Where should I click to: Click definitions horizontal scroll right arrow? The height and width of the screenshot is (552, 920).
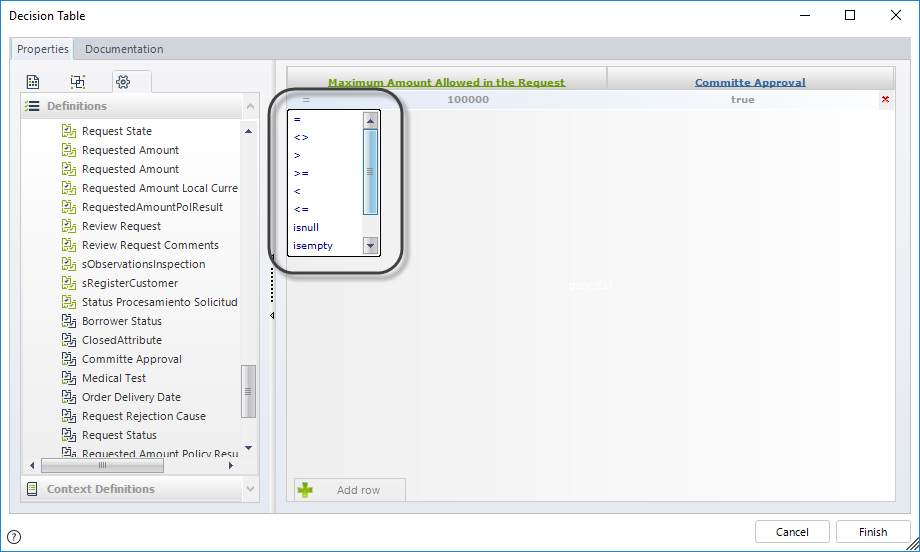pos(231,465)
